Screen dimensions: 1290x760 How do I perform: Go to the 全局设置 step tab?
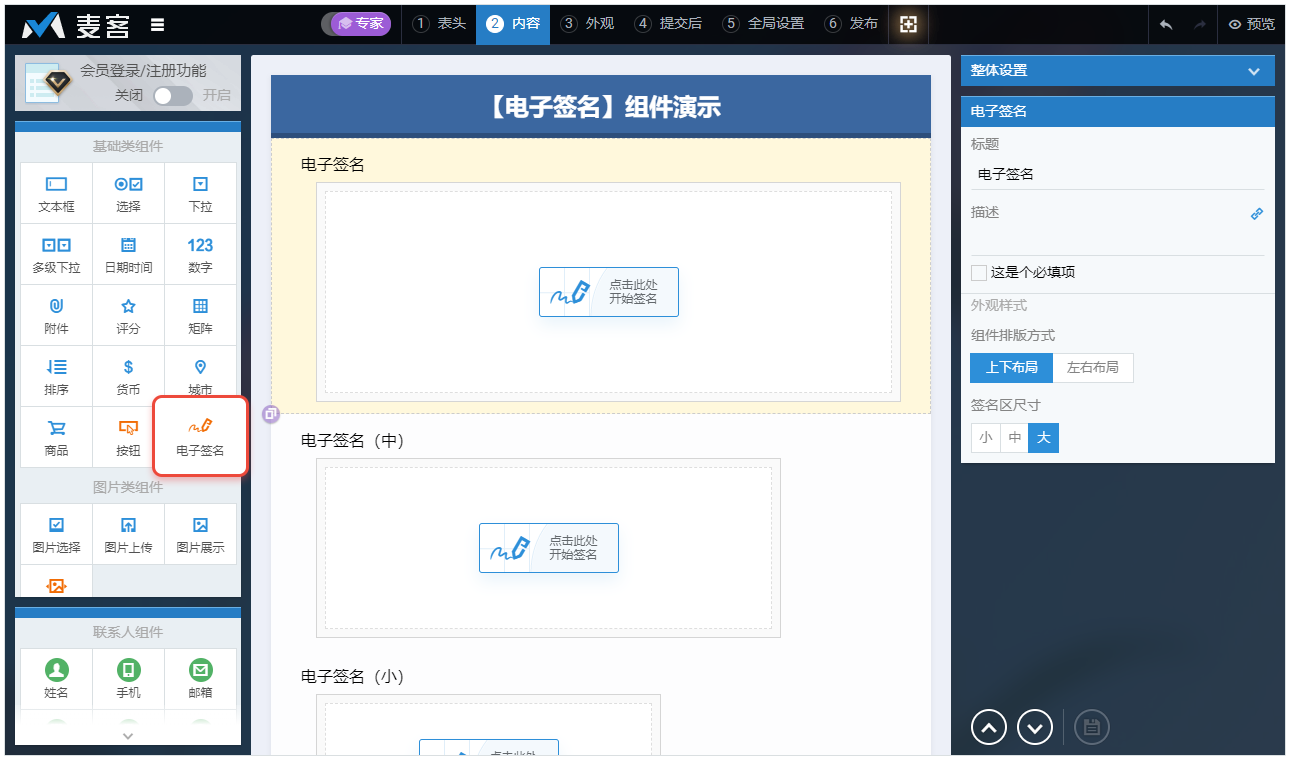click(x=764, y=24)
